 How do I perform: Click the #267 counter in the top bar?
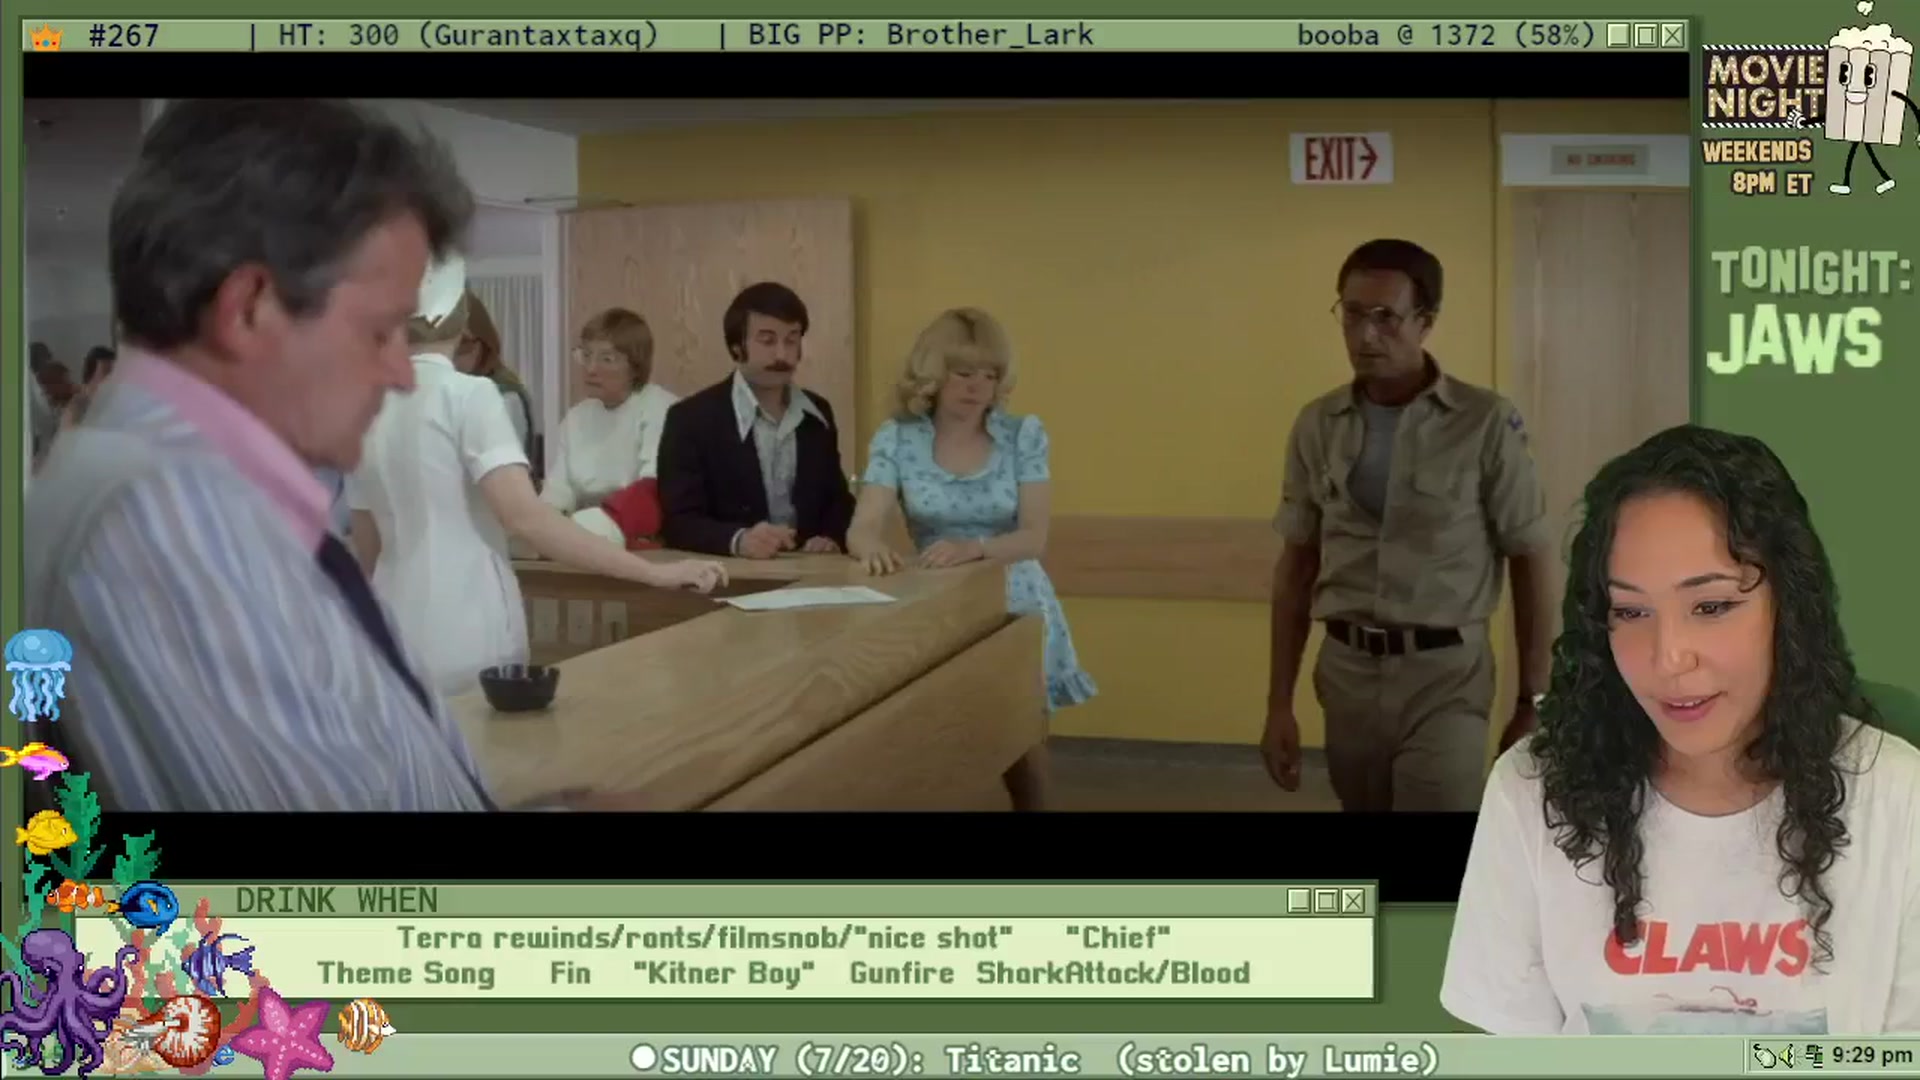point(124,36)
